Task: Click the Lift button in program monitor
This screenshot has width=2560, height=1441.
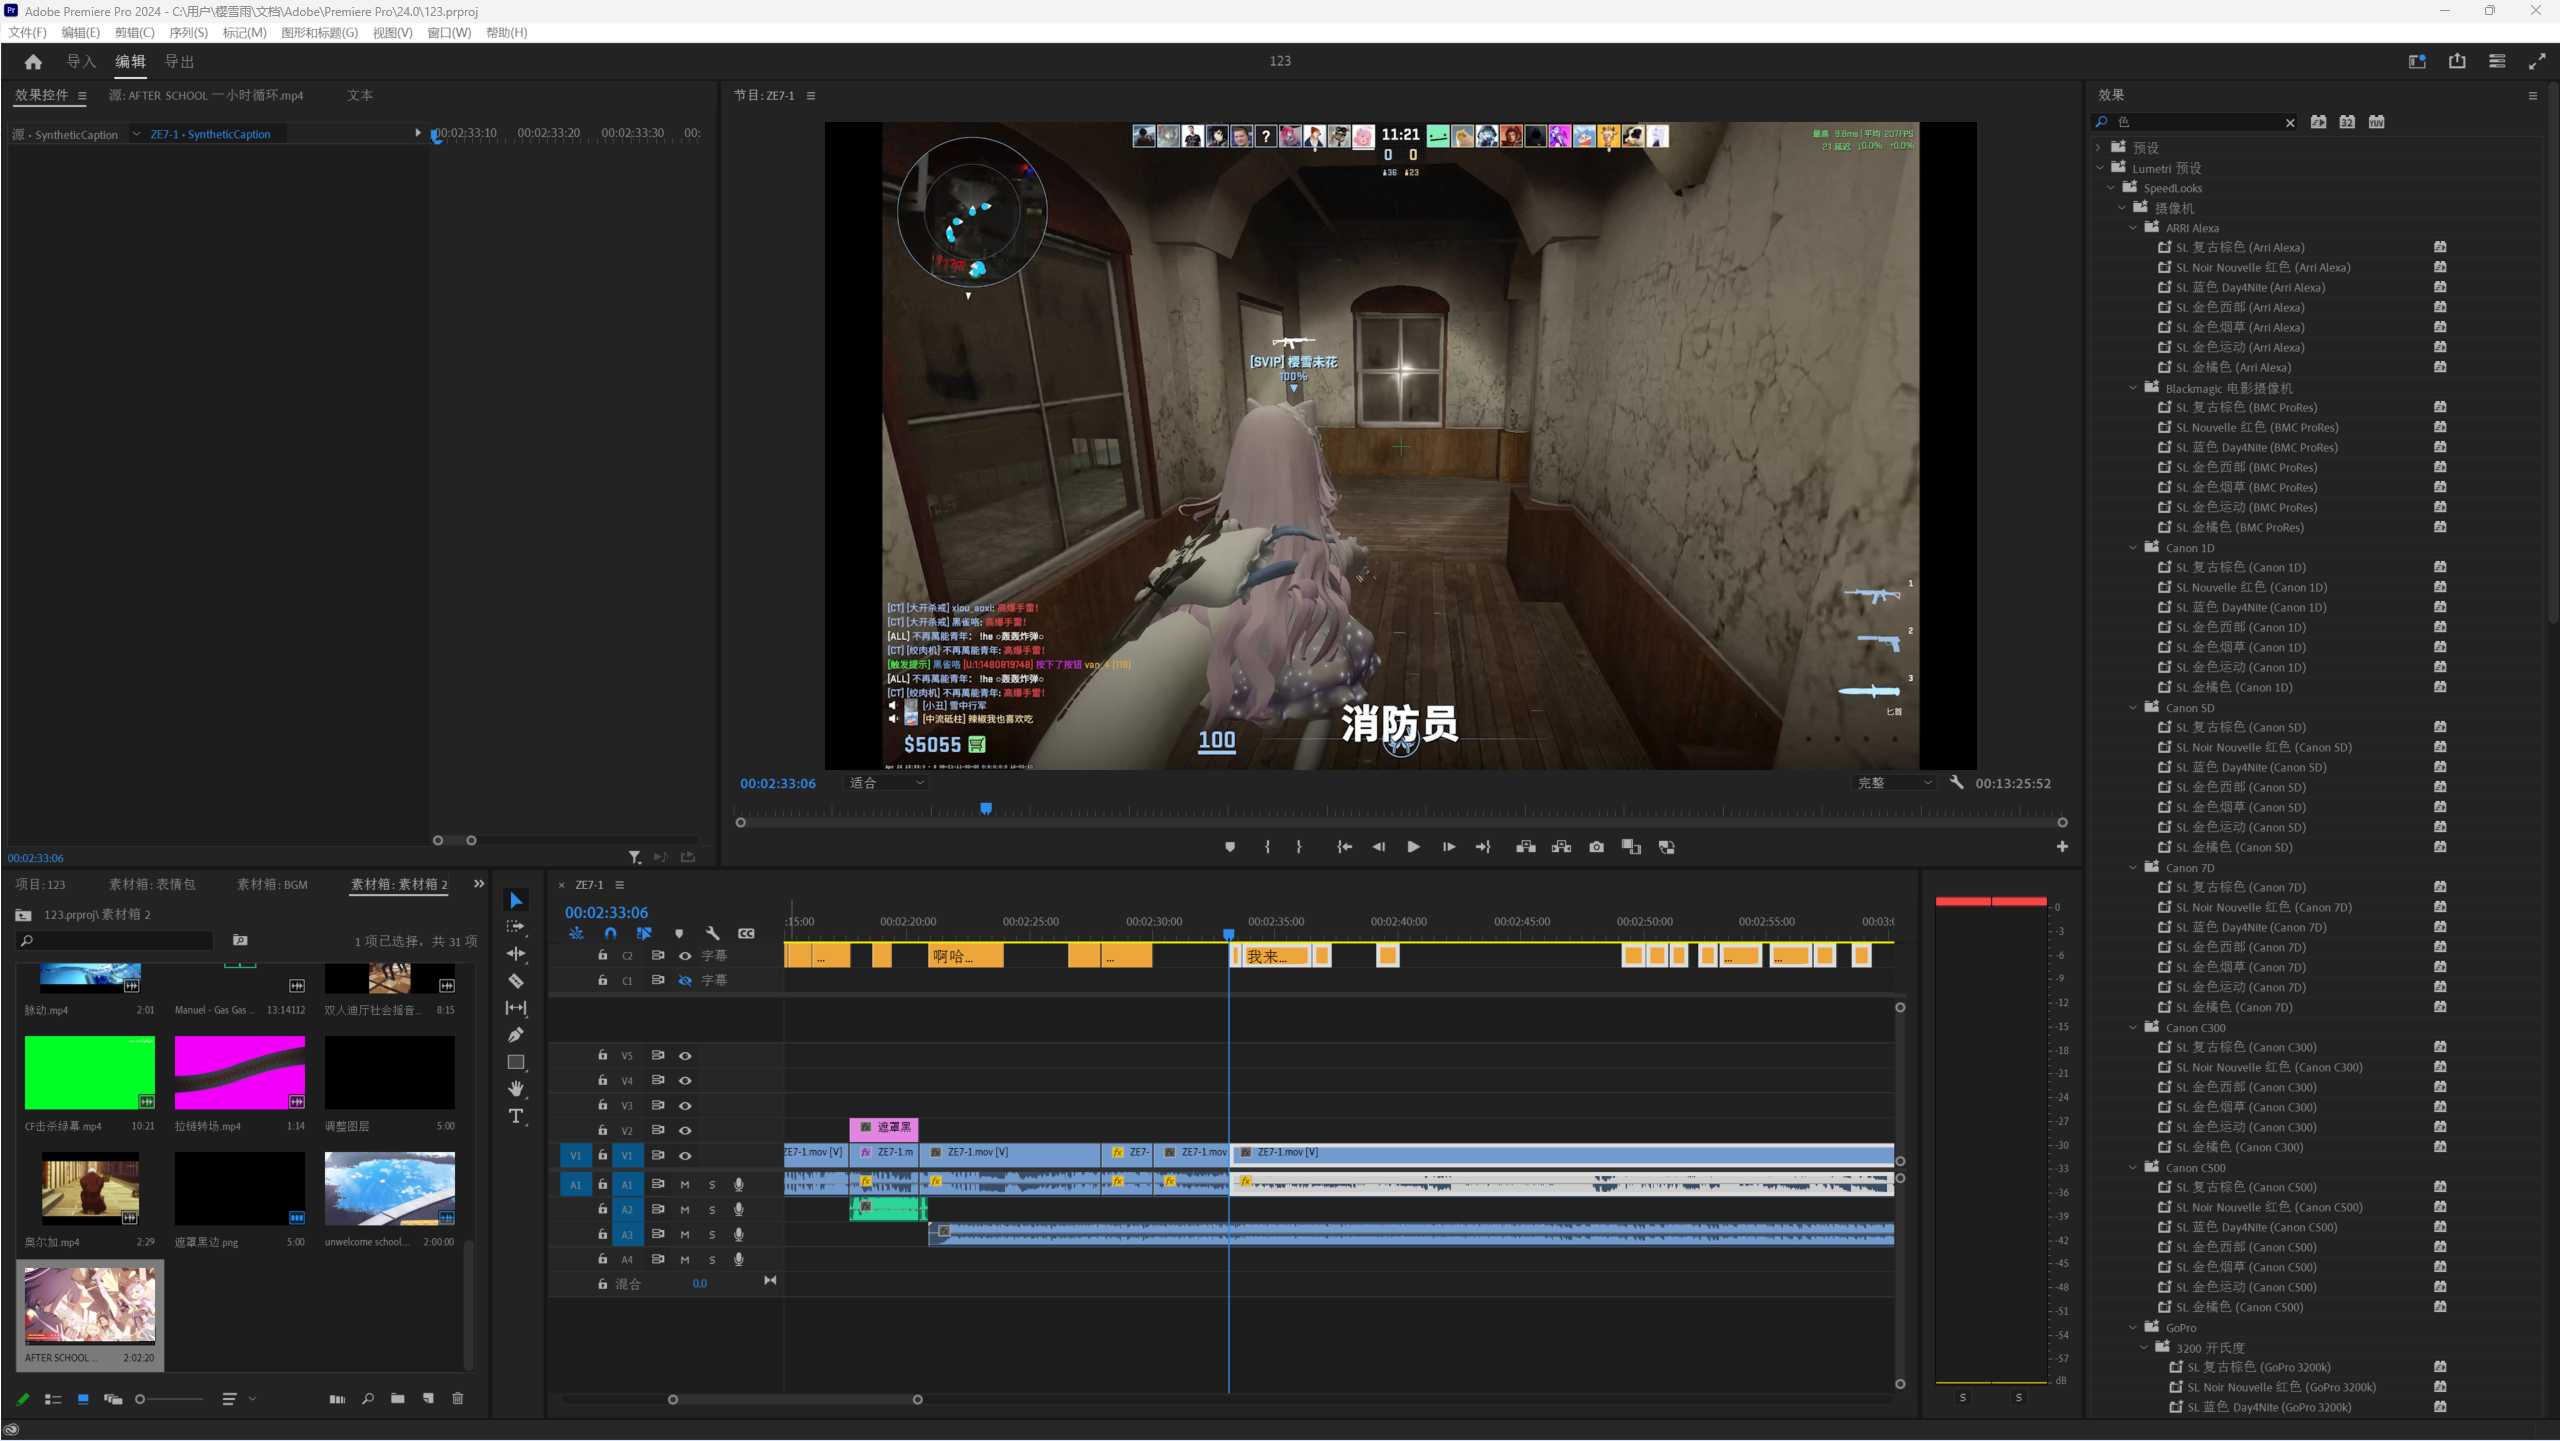Action: pos(1526,847)
